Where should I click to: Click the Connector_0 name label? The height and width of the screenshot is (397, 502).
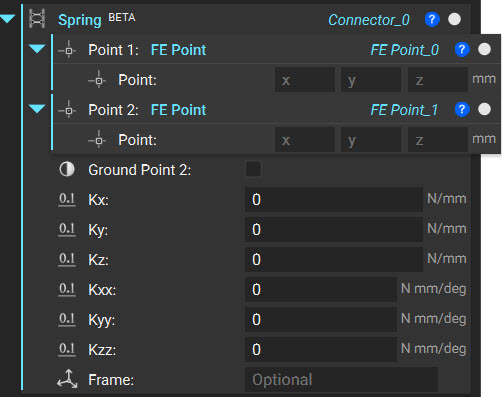pyautogui.click(x=369, y=20)
